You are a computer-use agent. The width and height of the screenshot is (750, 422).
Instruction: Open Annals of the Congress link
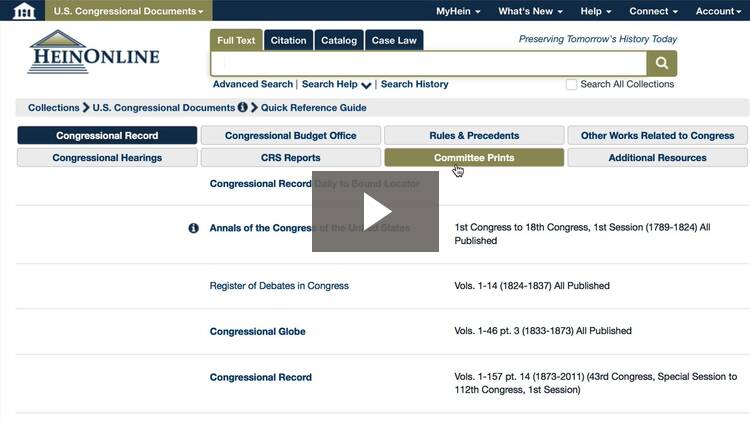[309, 228]
